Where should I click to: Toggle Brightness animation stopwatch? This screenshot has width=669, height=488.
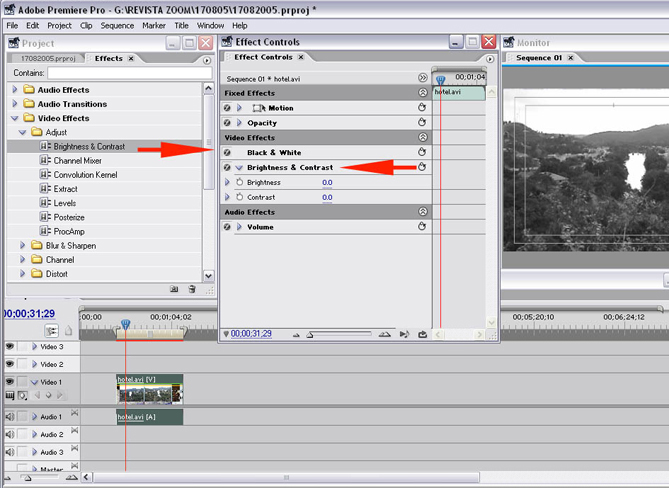tap(239, 183)
